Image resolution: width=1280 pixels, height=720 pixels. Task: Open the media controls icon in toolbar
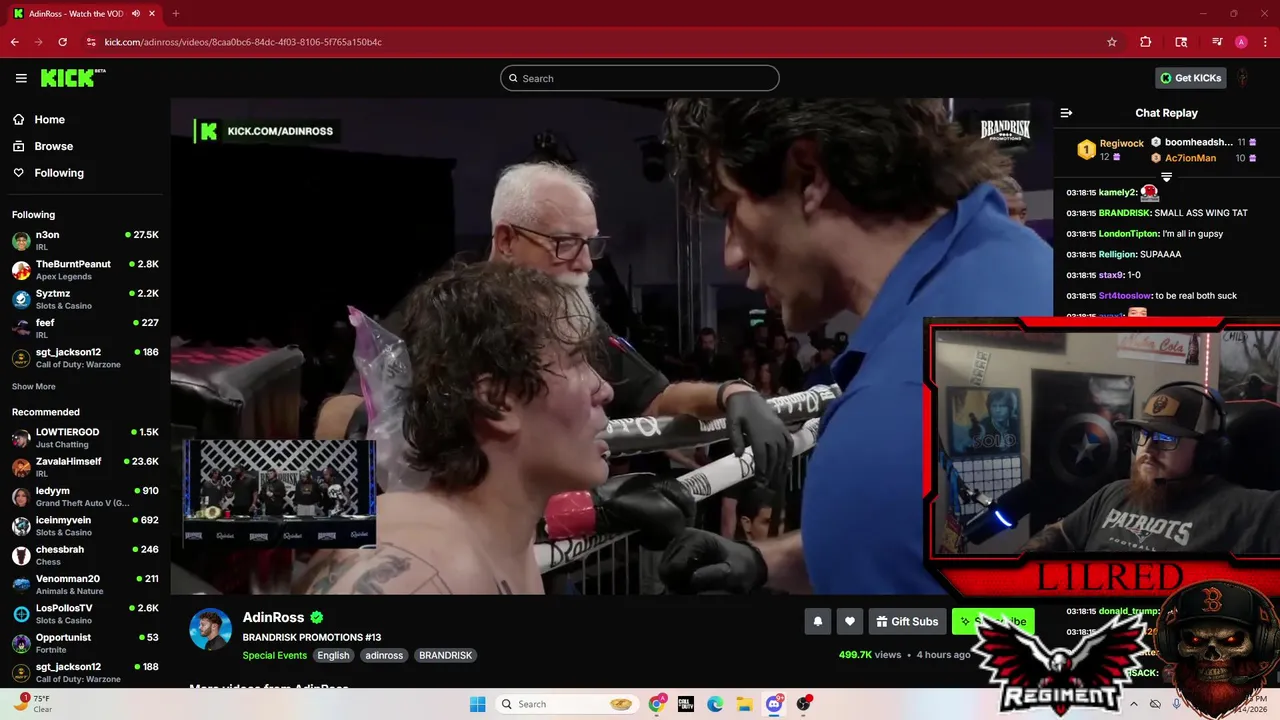click(x=1217, y=42)
